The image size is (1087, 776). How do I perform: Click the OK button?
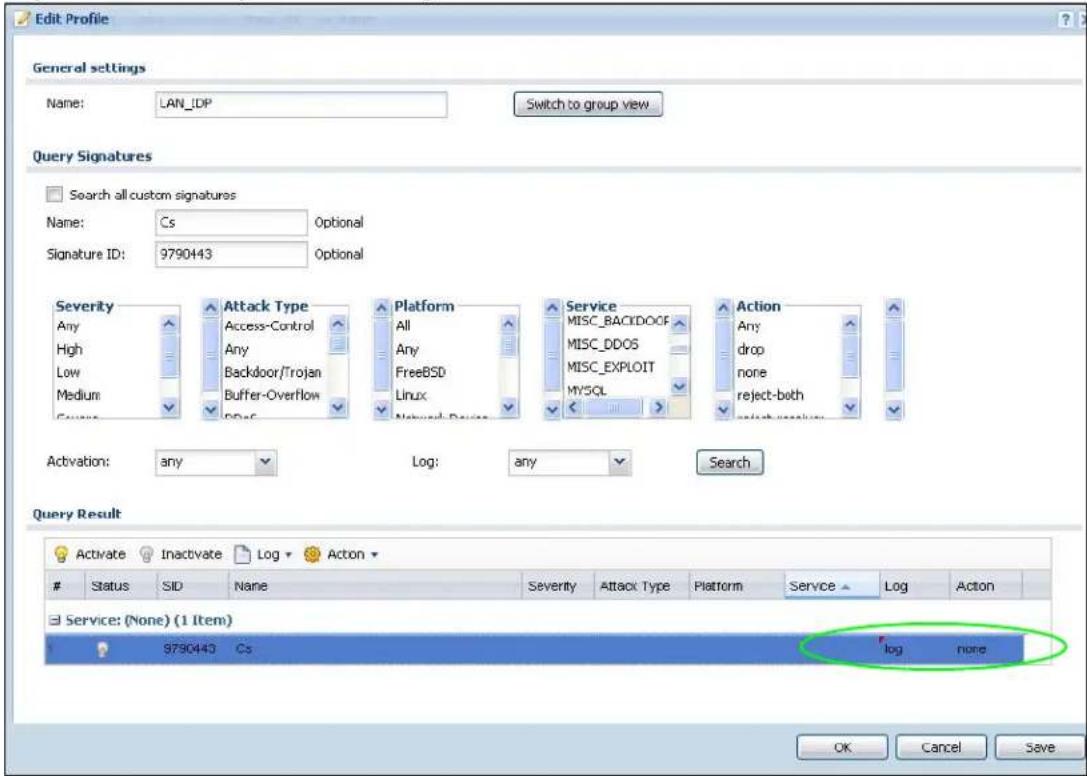[842, 748]
